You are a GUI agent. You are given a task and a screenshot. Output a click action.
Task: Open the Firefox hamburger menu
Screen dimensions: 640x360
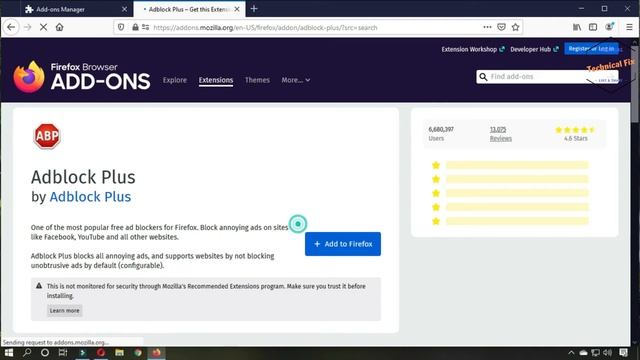click(629, 27)
